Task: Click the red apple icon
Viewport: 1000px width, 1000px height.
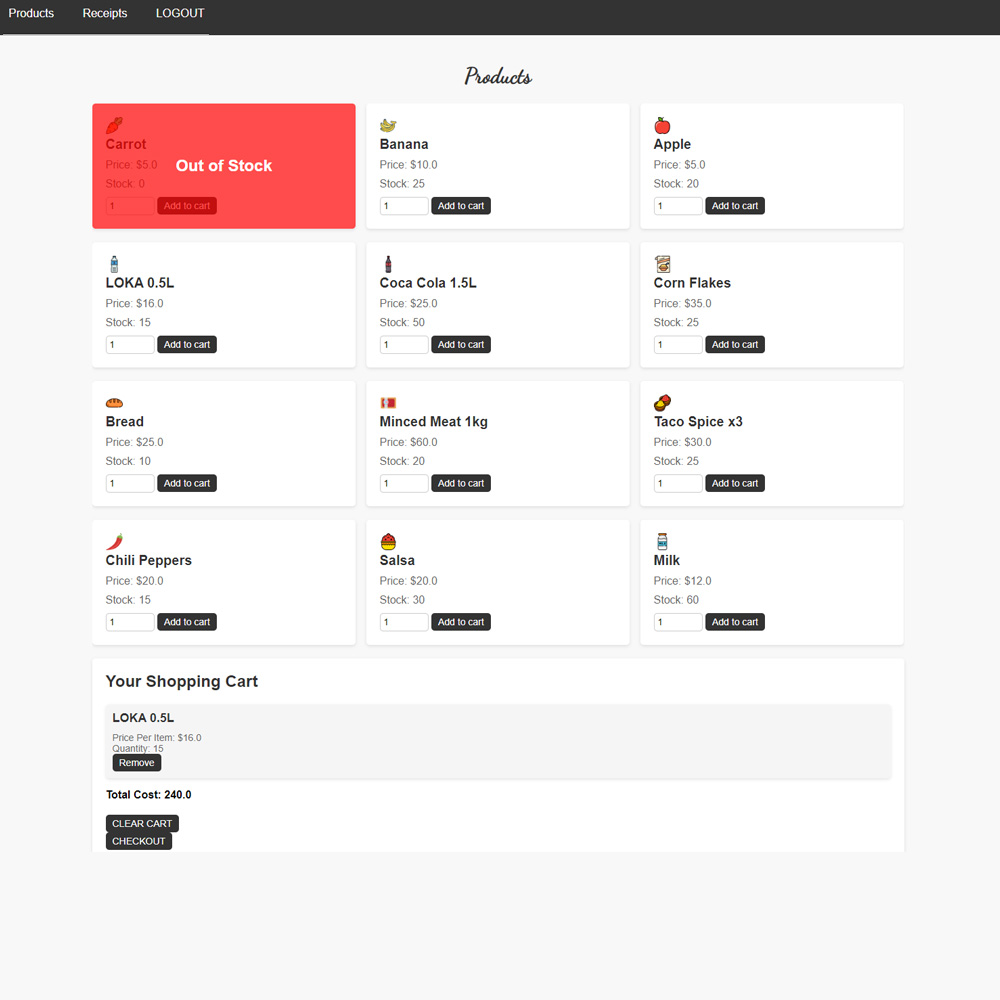Action: (x=662, y=125)
